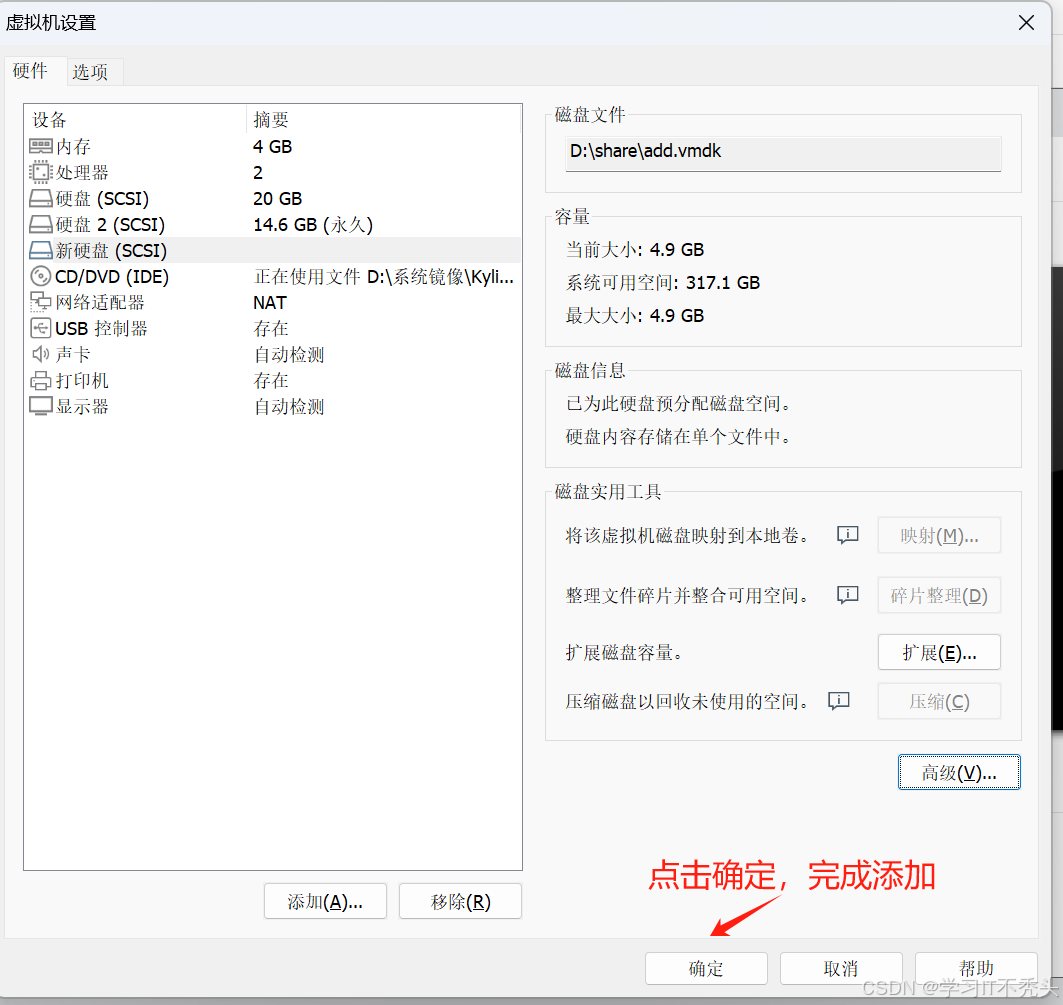The width and height of the screenshot is (1063, 1005).
Task: Click the 取消 button
Action: tap(841, 968)
